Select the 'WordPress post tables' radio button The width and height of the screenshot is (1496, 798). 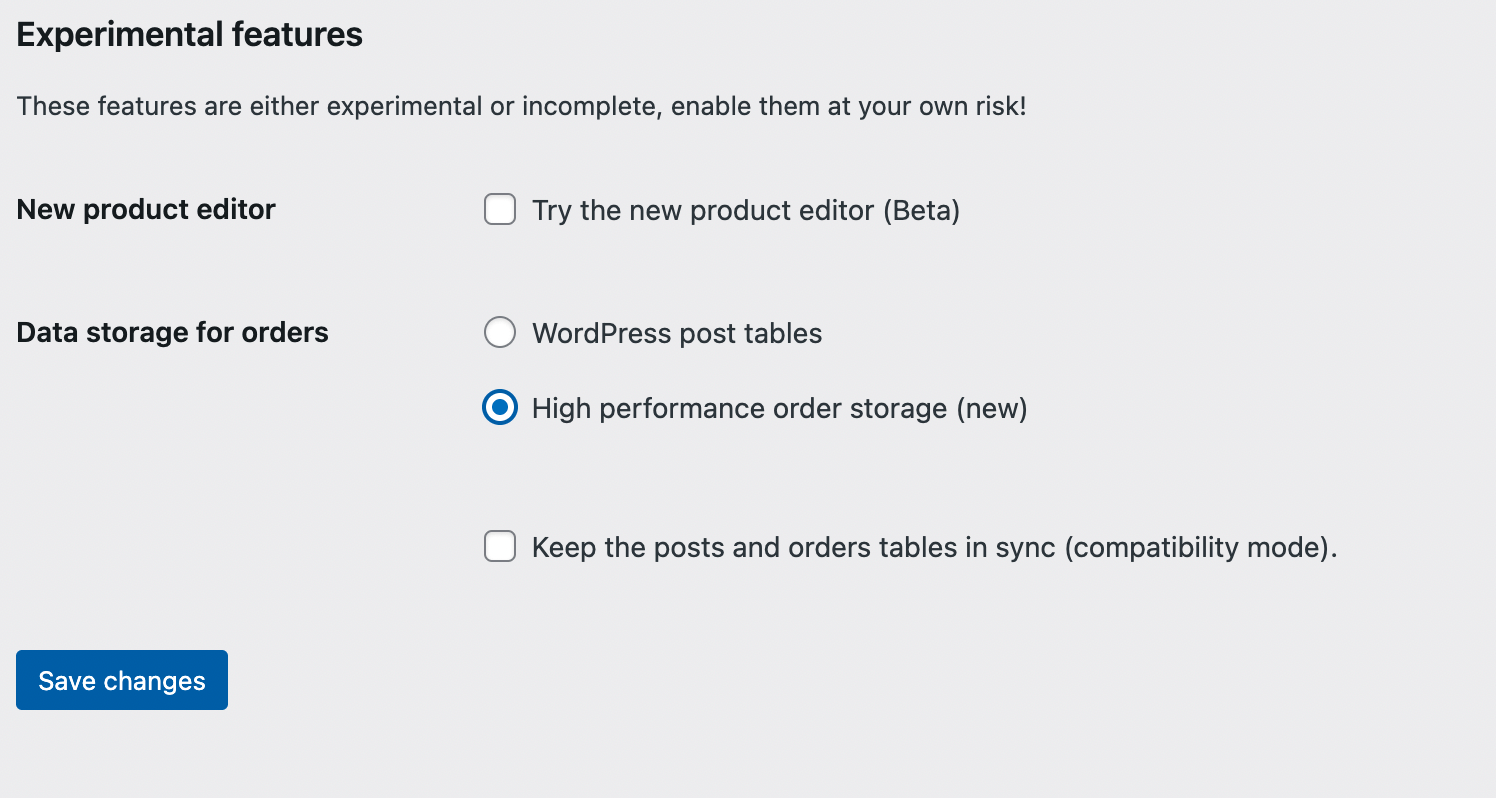(x=500, y=332)
